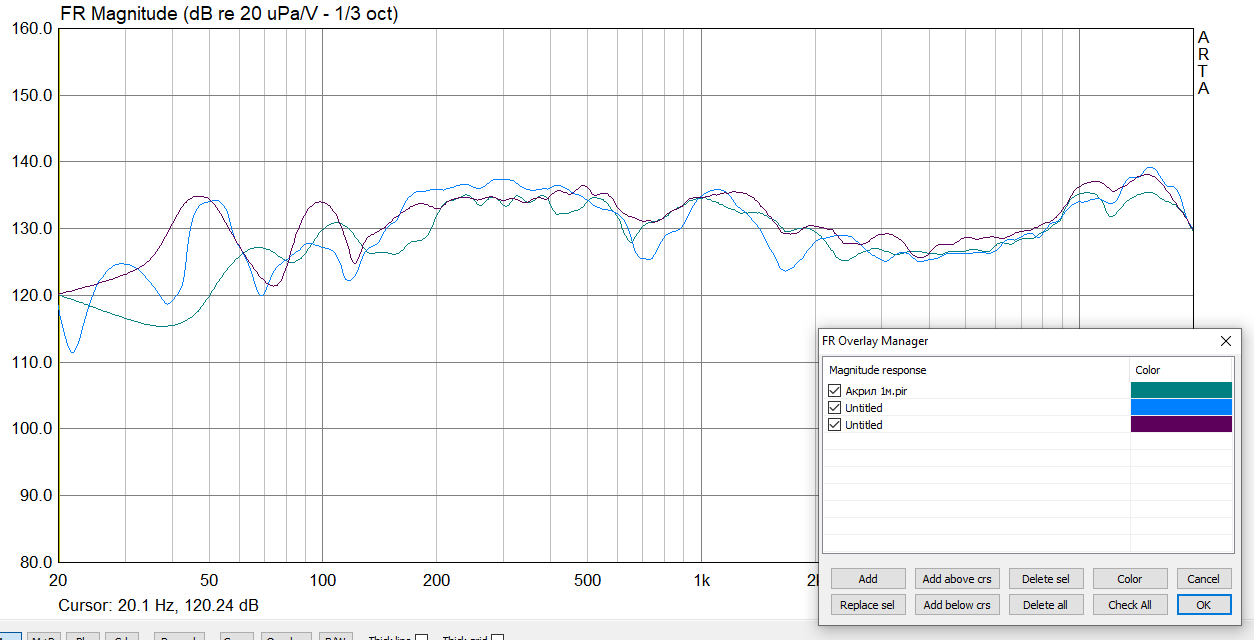Toggle the blue Untitled overlay checkbox

[x=834, y=408]
